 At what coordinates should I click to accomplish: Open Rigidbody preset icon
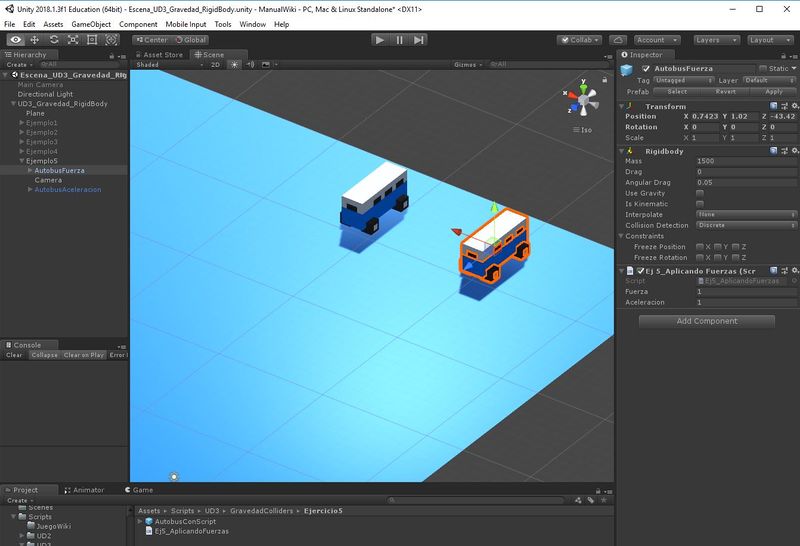(784, 151)
